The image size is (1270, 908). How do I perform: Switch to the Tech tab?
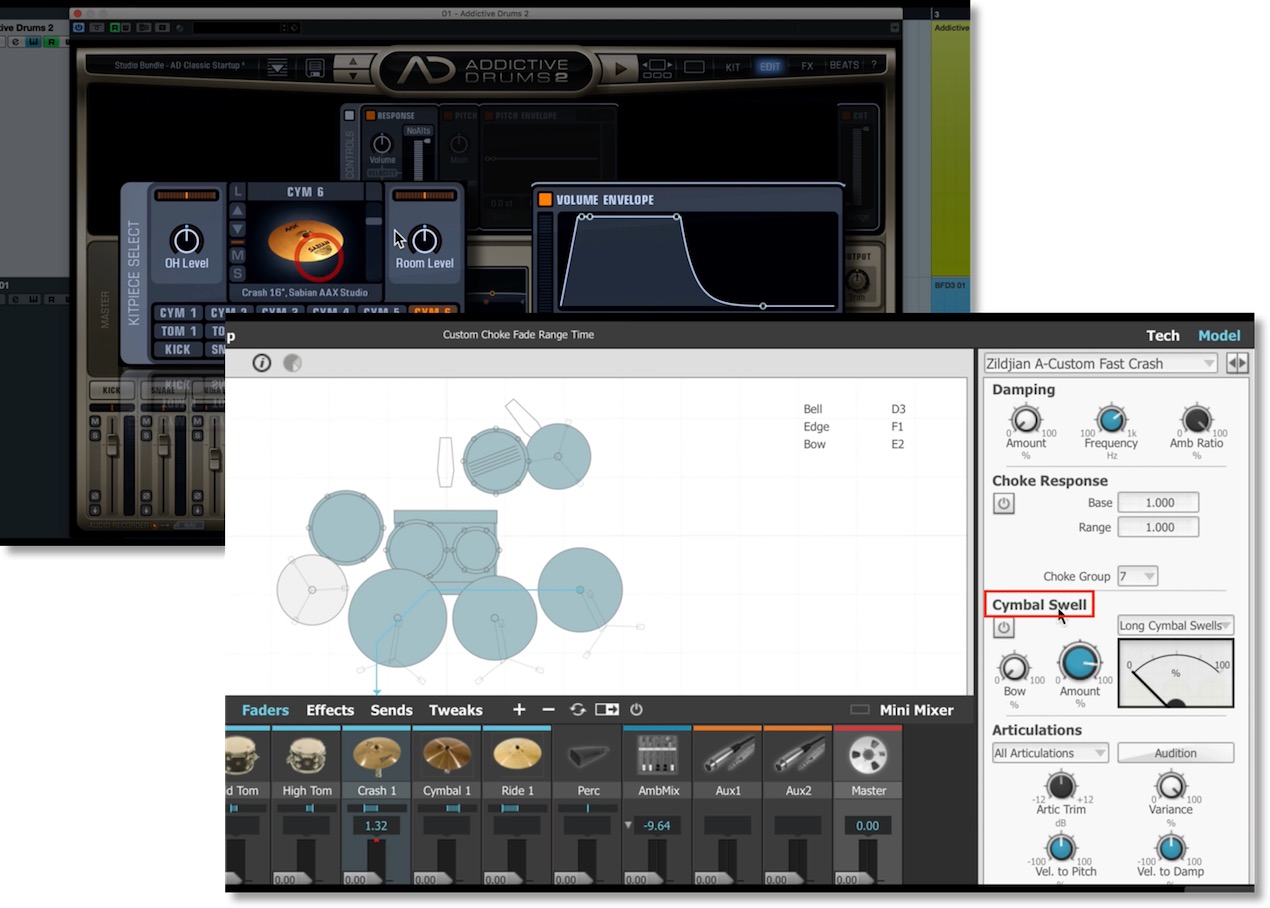1163,336
